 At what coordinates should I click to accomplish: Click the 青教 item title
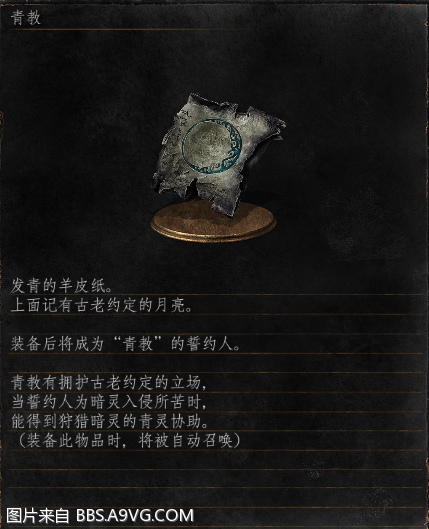point(26,18)
